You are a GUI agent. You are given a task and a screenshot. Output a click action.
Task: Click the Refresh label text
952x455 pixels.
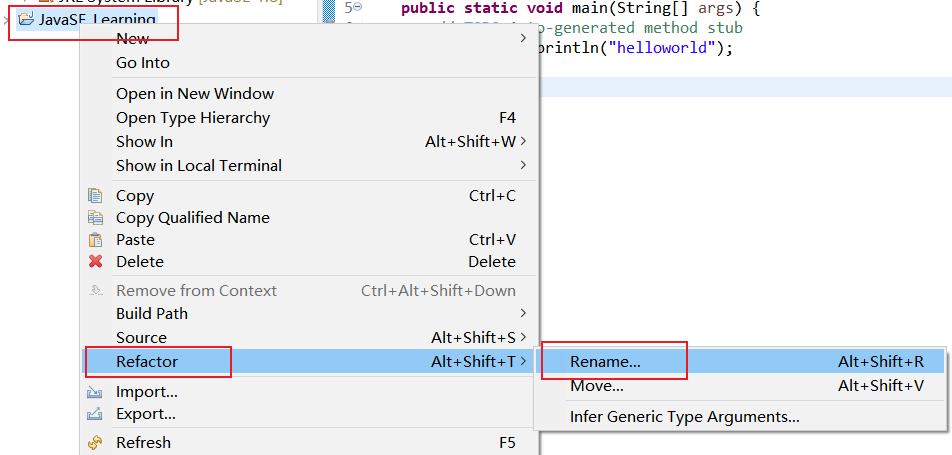pyautogui.click(x=143, y=443)
